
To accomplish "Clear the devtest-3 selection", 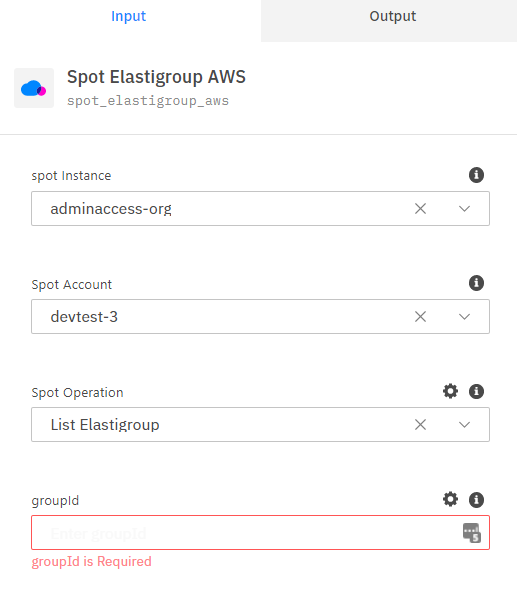I will point(420,316).
